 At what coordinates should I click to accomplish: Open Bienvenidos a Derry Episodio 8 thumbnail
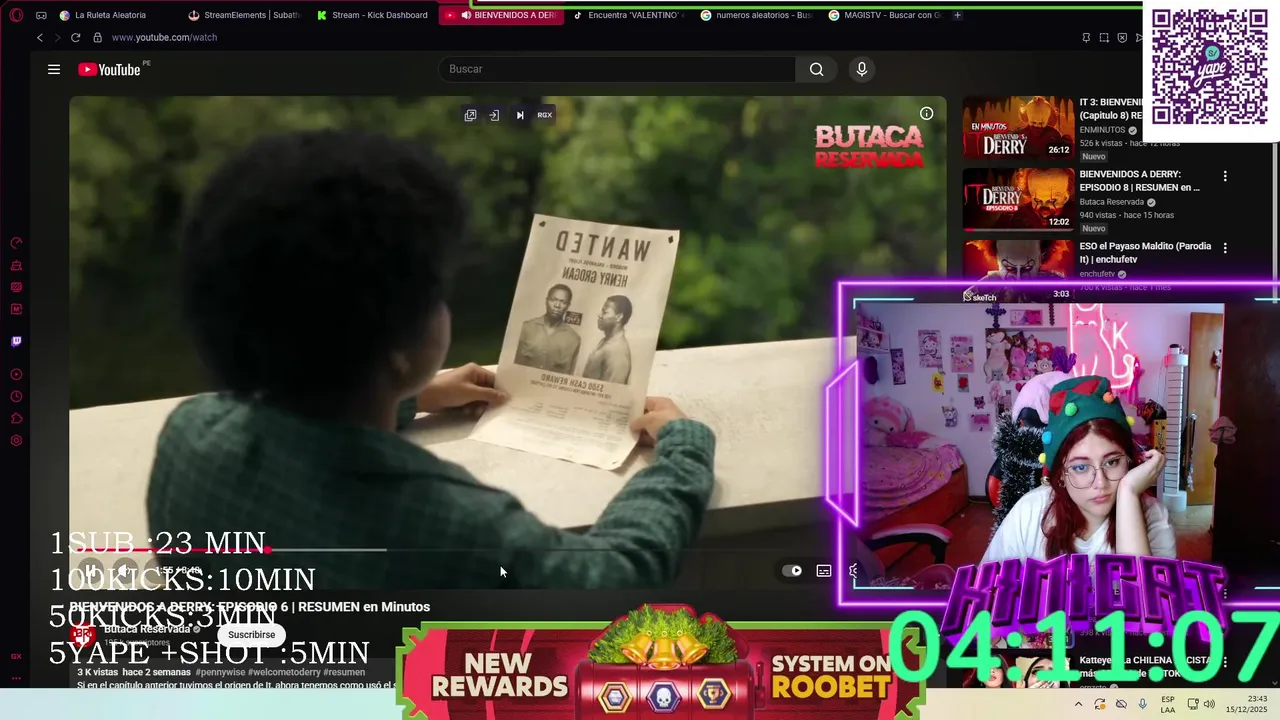point(1018,200)
